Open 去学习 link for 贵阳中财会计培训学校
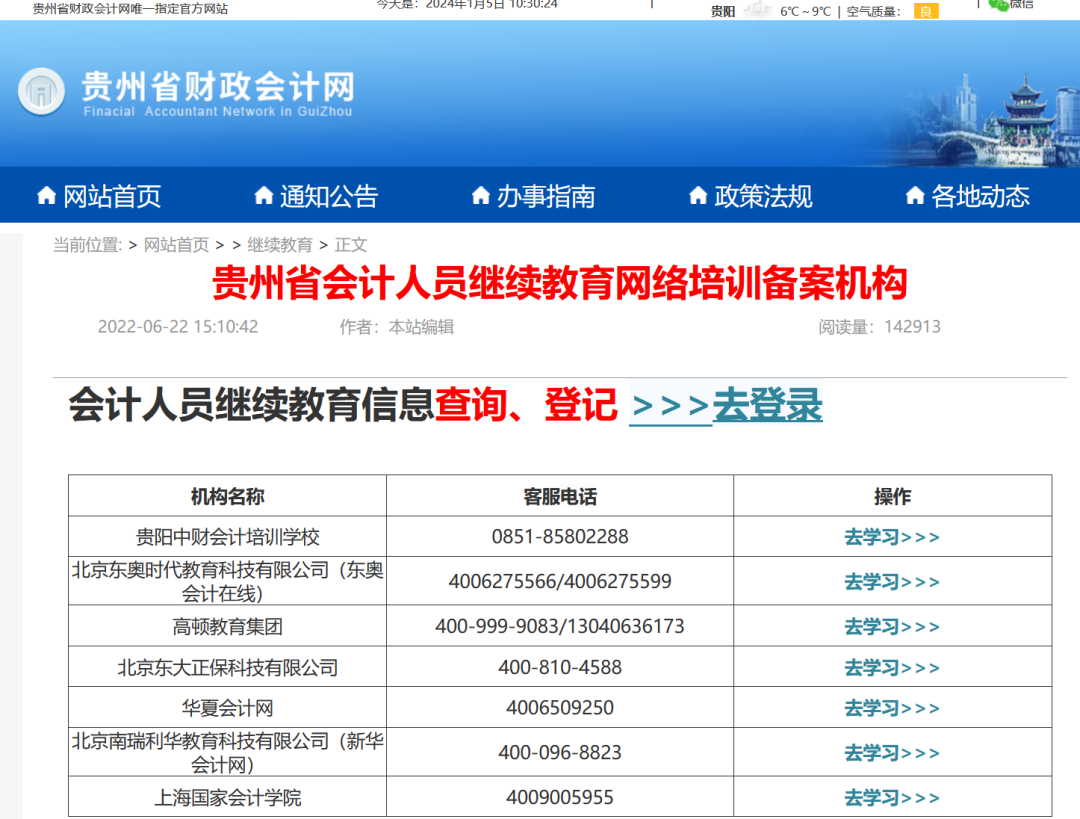Image resolution: width=1080 pixels, height=819 pixels. coord(892,537)
